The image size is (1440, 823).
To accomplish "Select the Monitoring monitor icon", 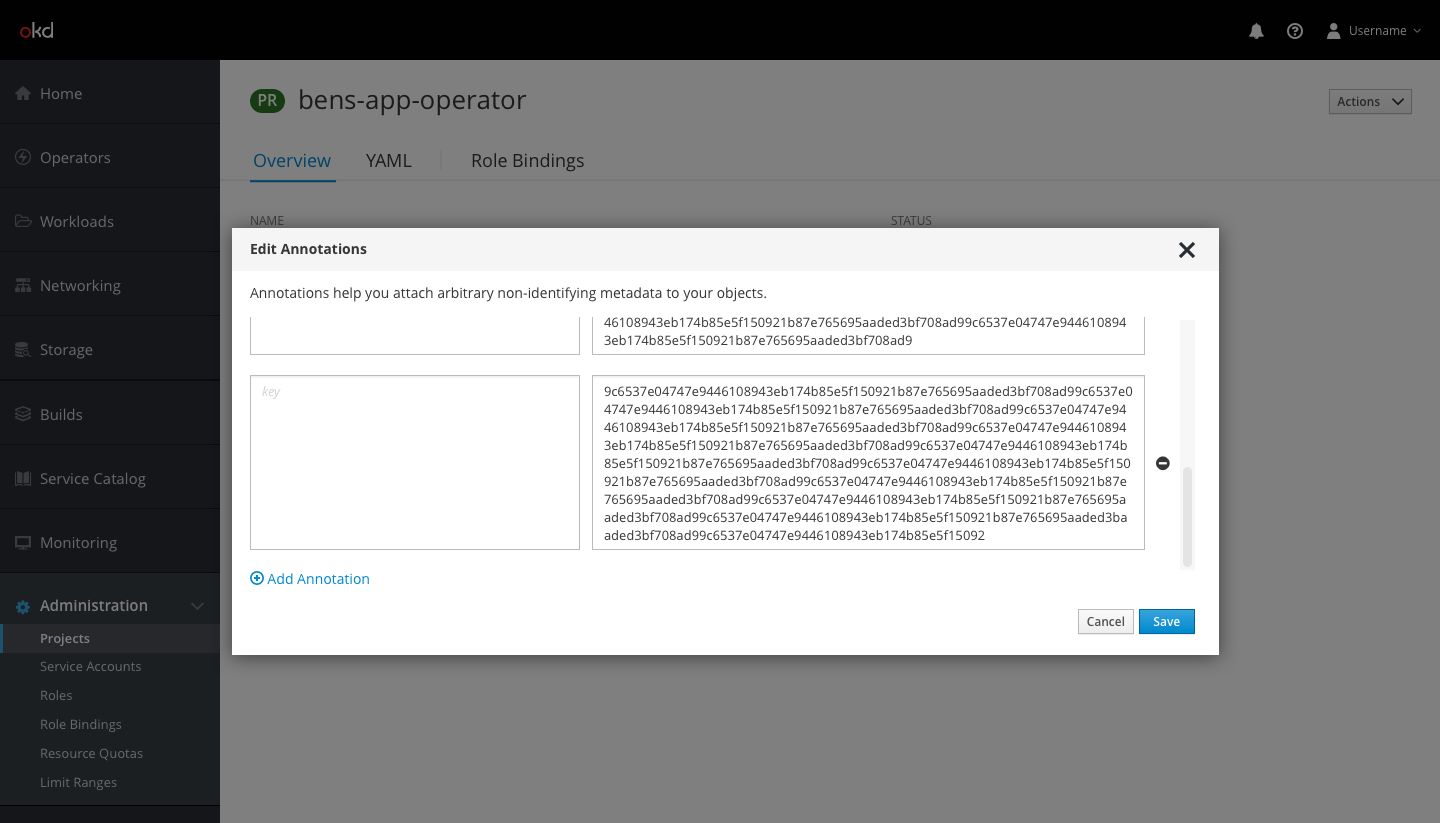I will click(x=21, y=542).
